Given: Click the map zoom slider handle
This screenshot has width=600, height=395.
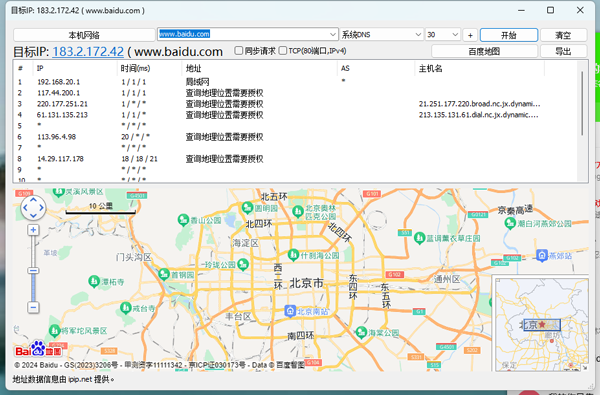Looking at the screenshot, I should (x=33, y=271).
